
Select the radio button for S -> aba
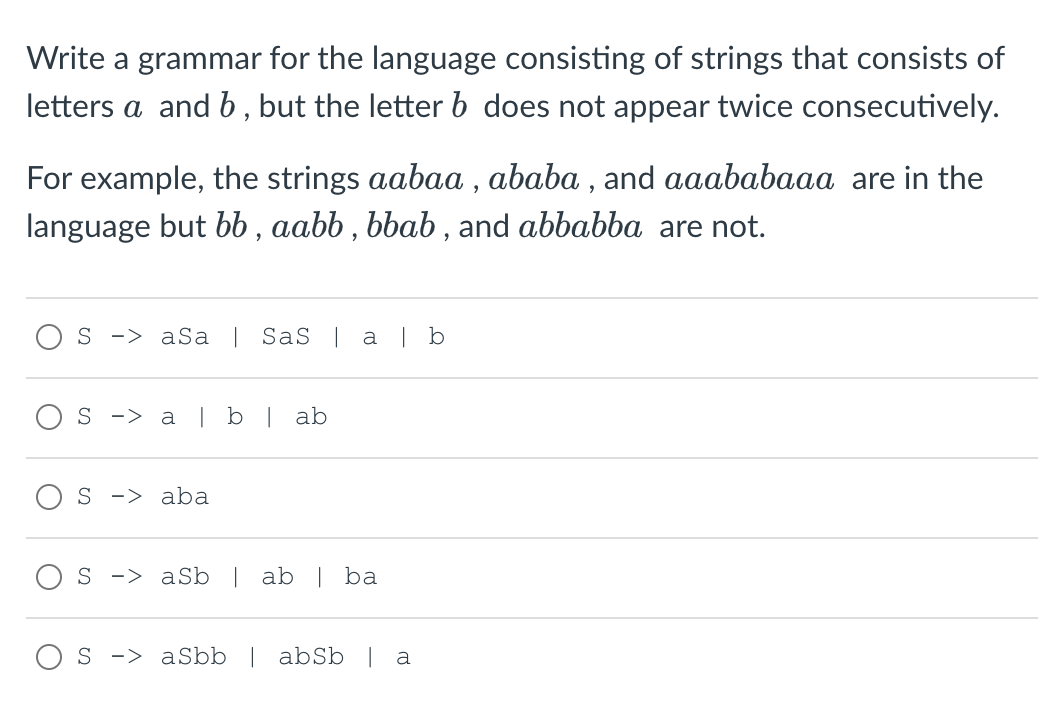(x=49, y=497)
